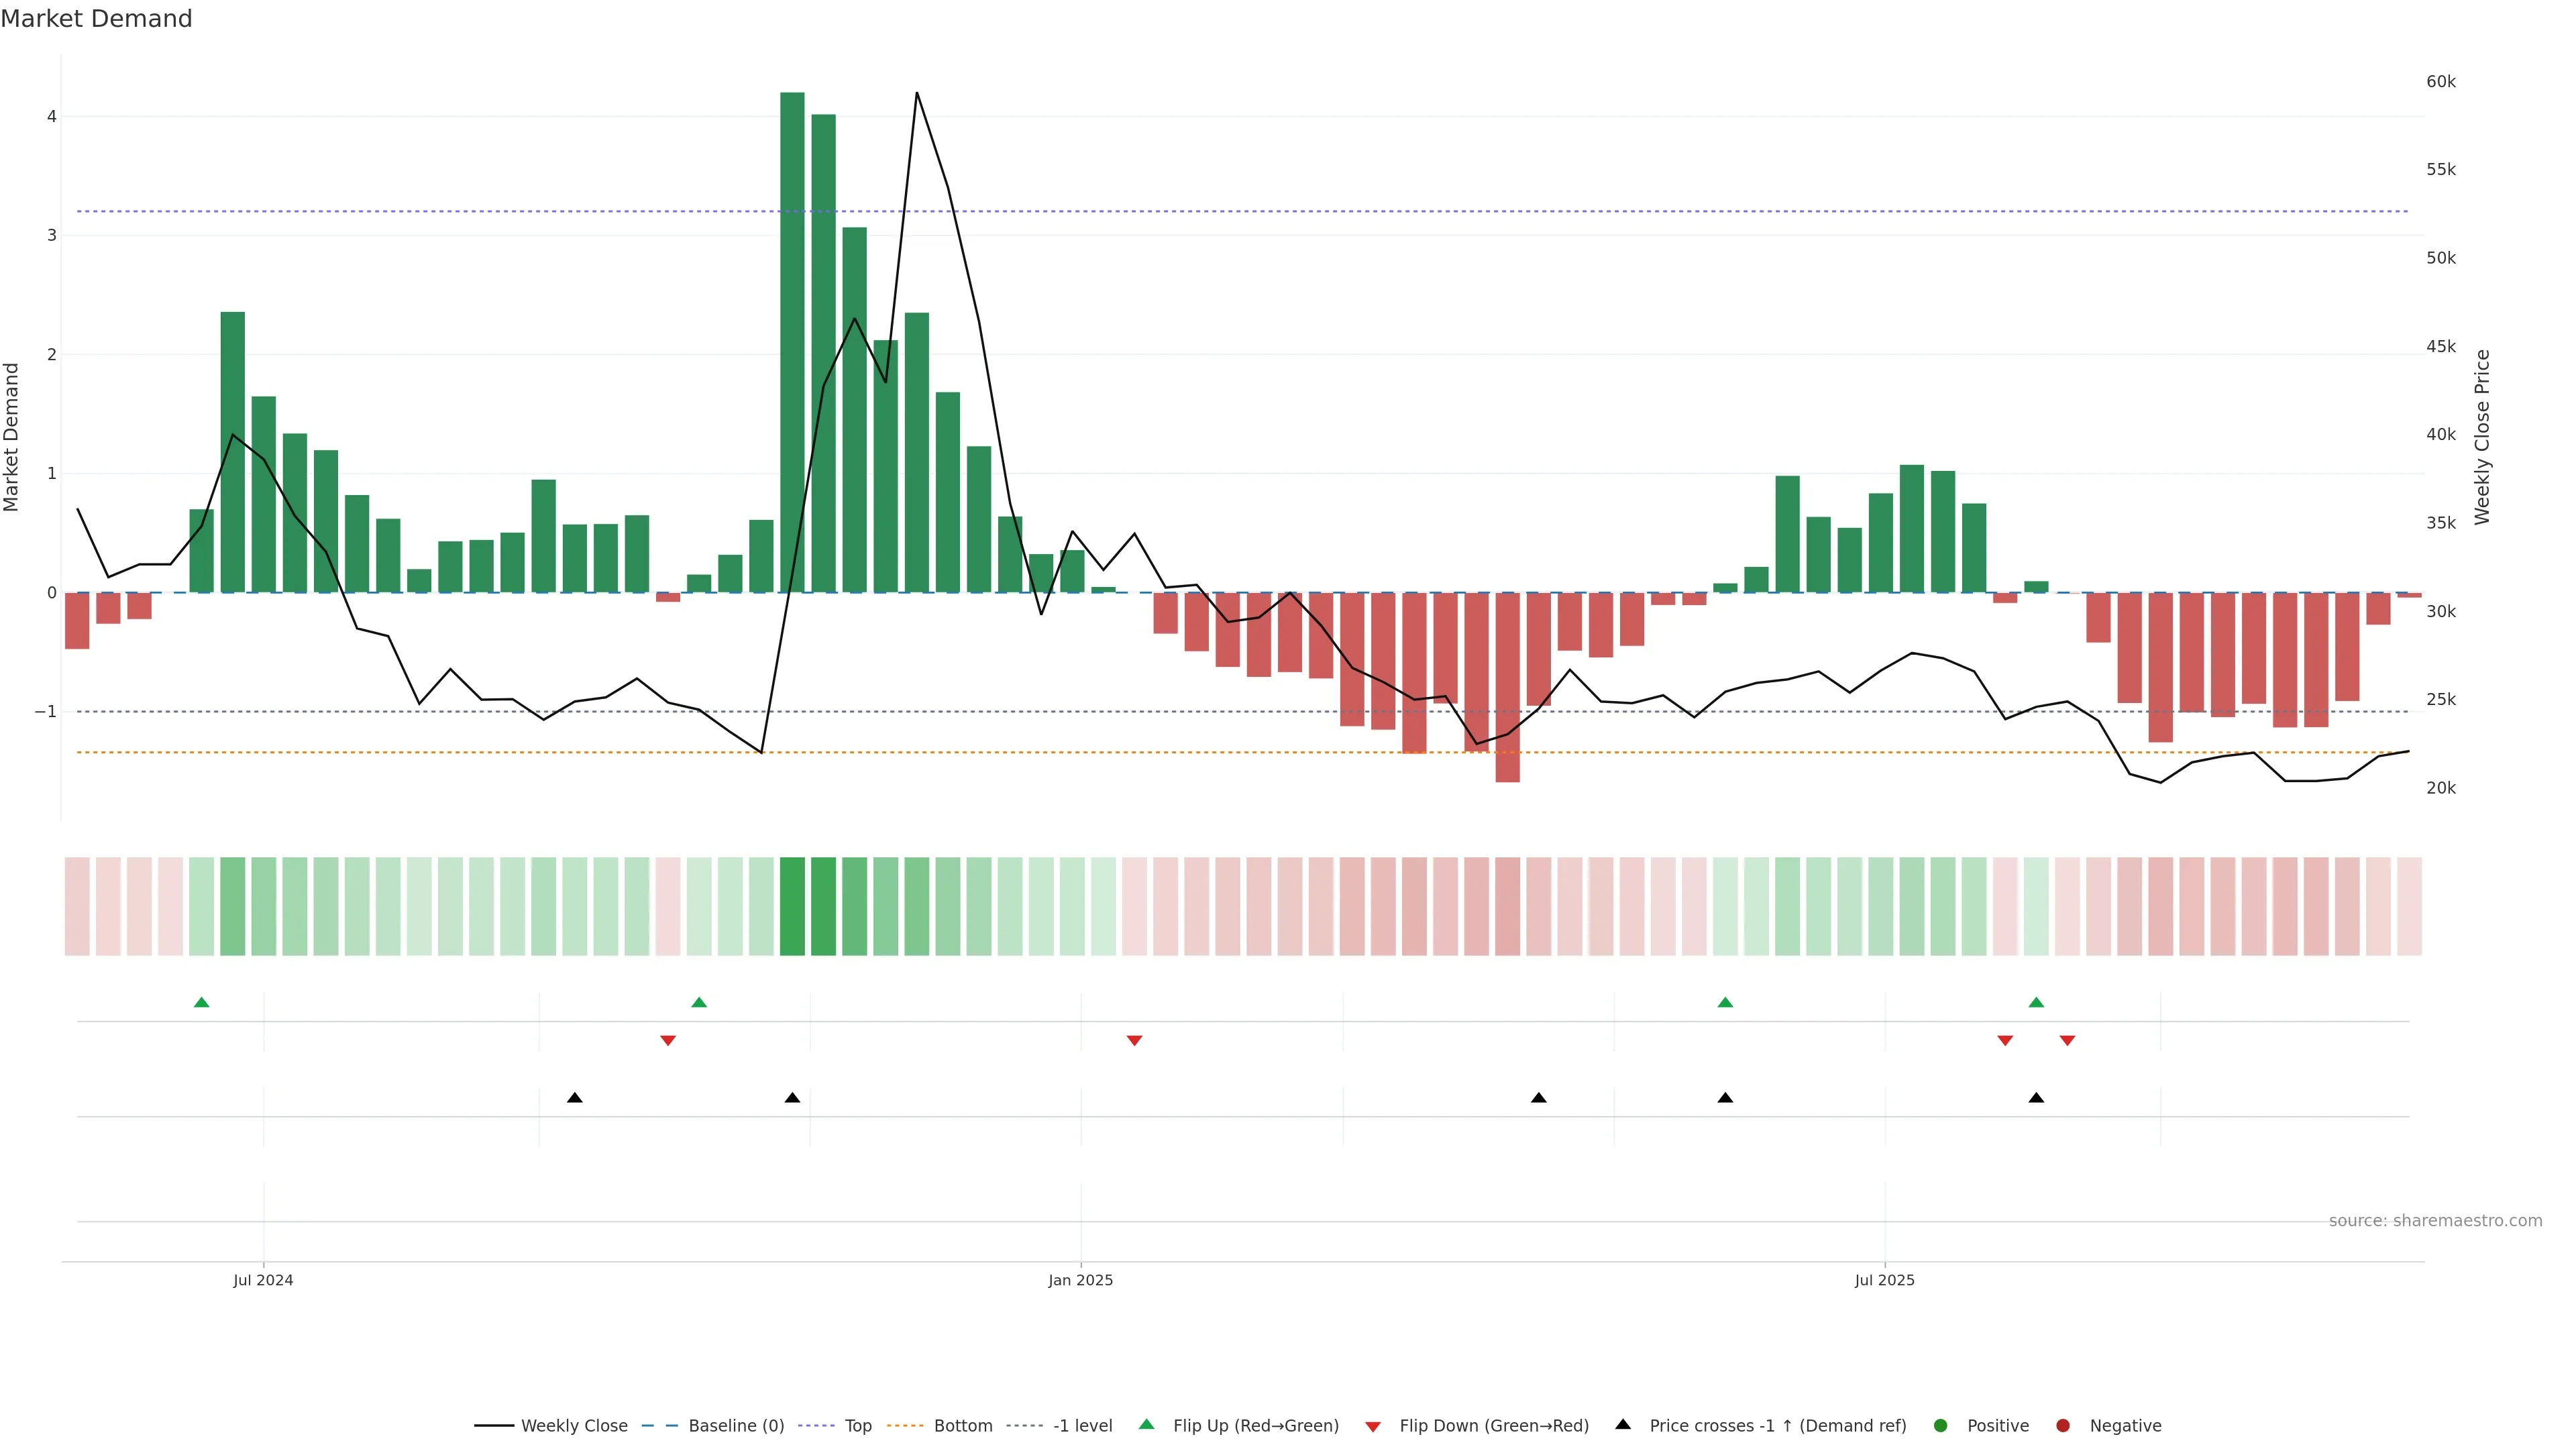Click the leftmost green flip-up triangle marker

pyautogui.click(x=202, y=1002)
